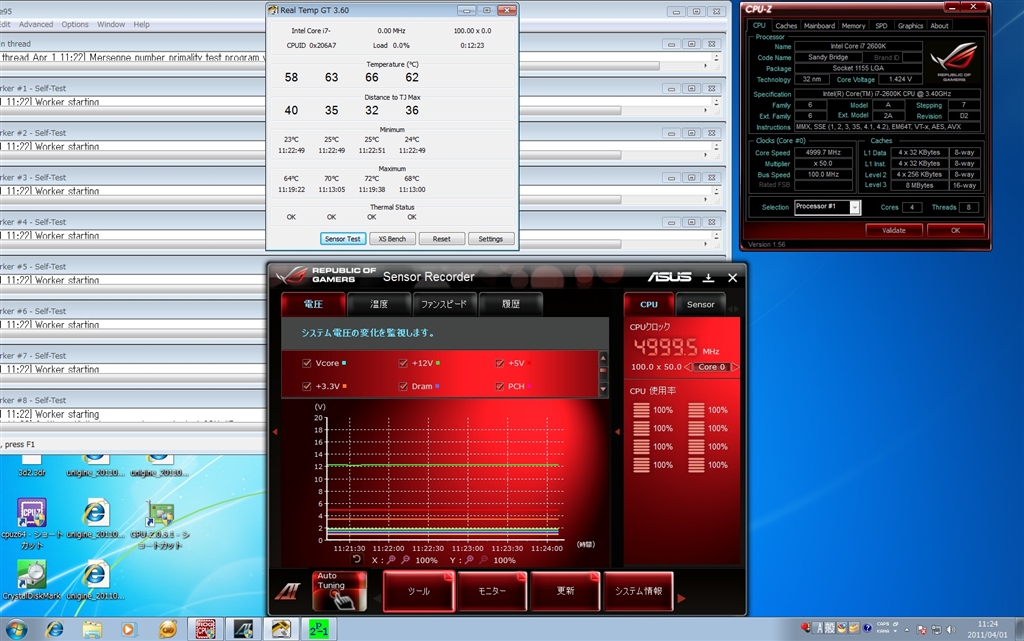This screenshot has height=641, width=1024.
Task: Click the graph reset arrow icon
Action: coord(357,560)
